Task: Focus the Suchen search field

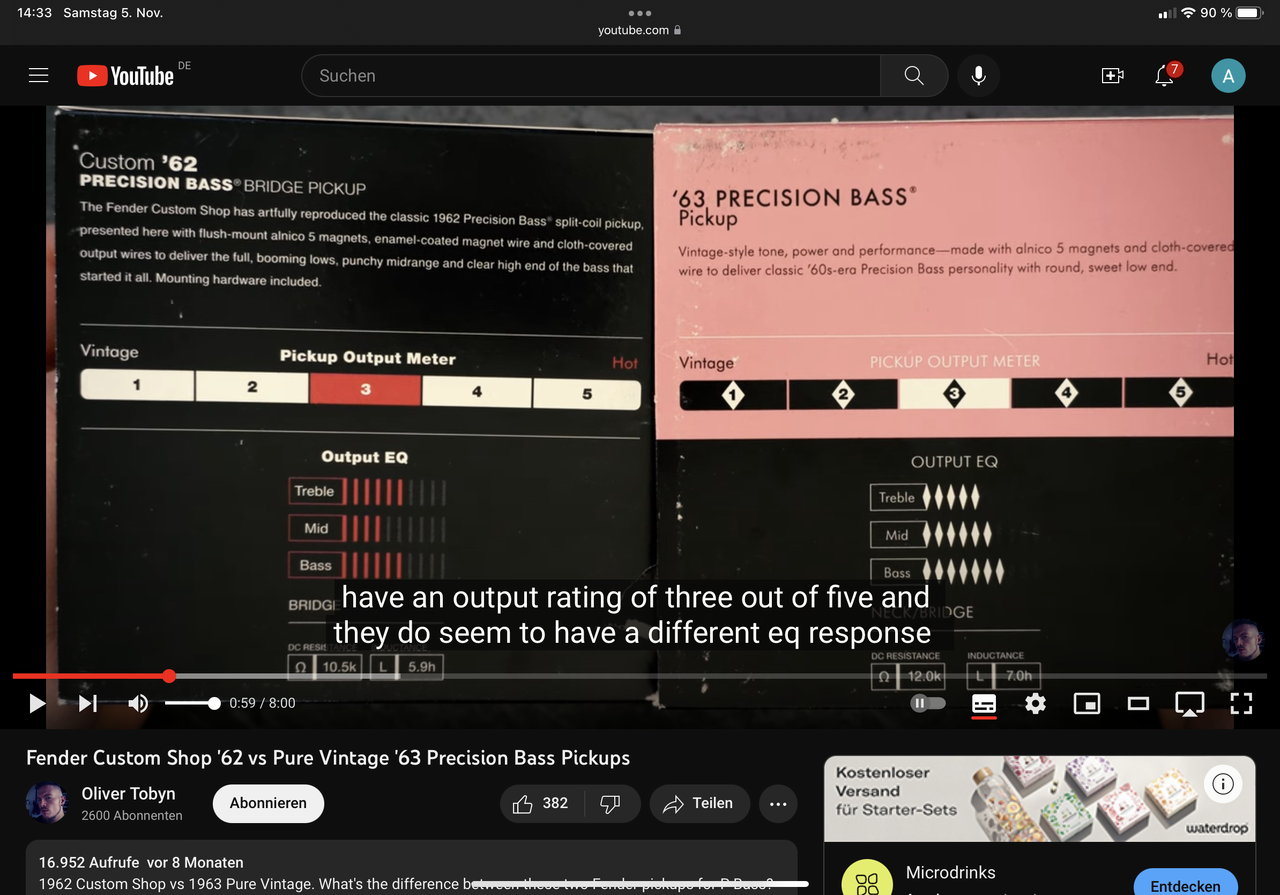Action: coord(591,76)
